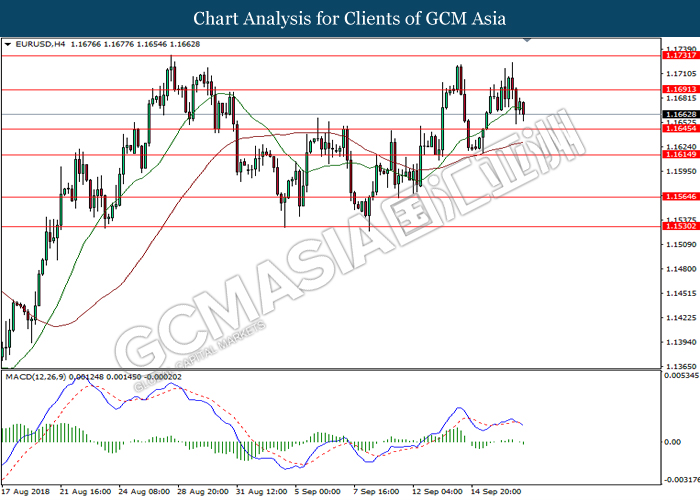This screenshot has width=700, height=500.
Task: Click the MACD 0.00 zero level label
Action: click(672, 441)
